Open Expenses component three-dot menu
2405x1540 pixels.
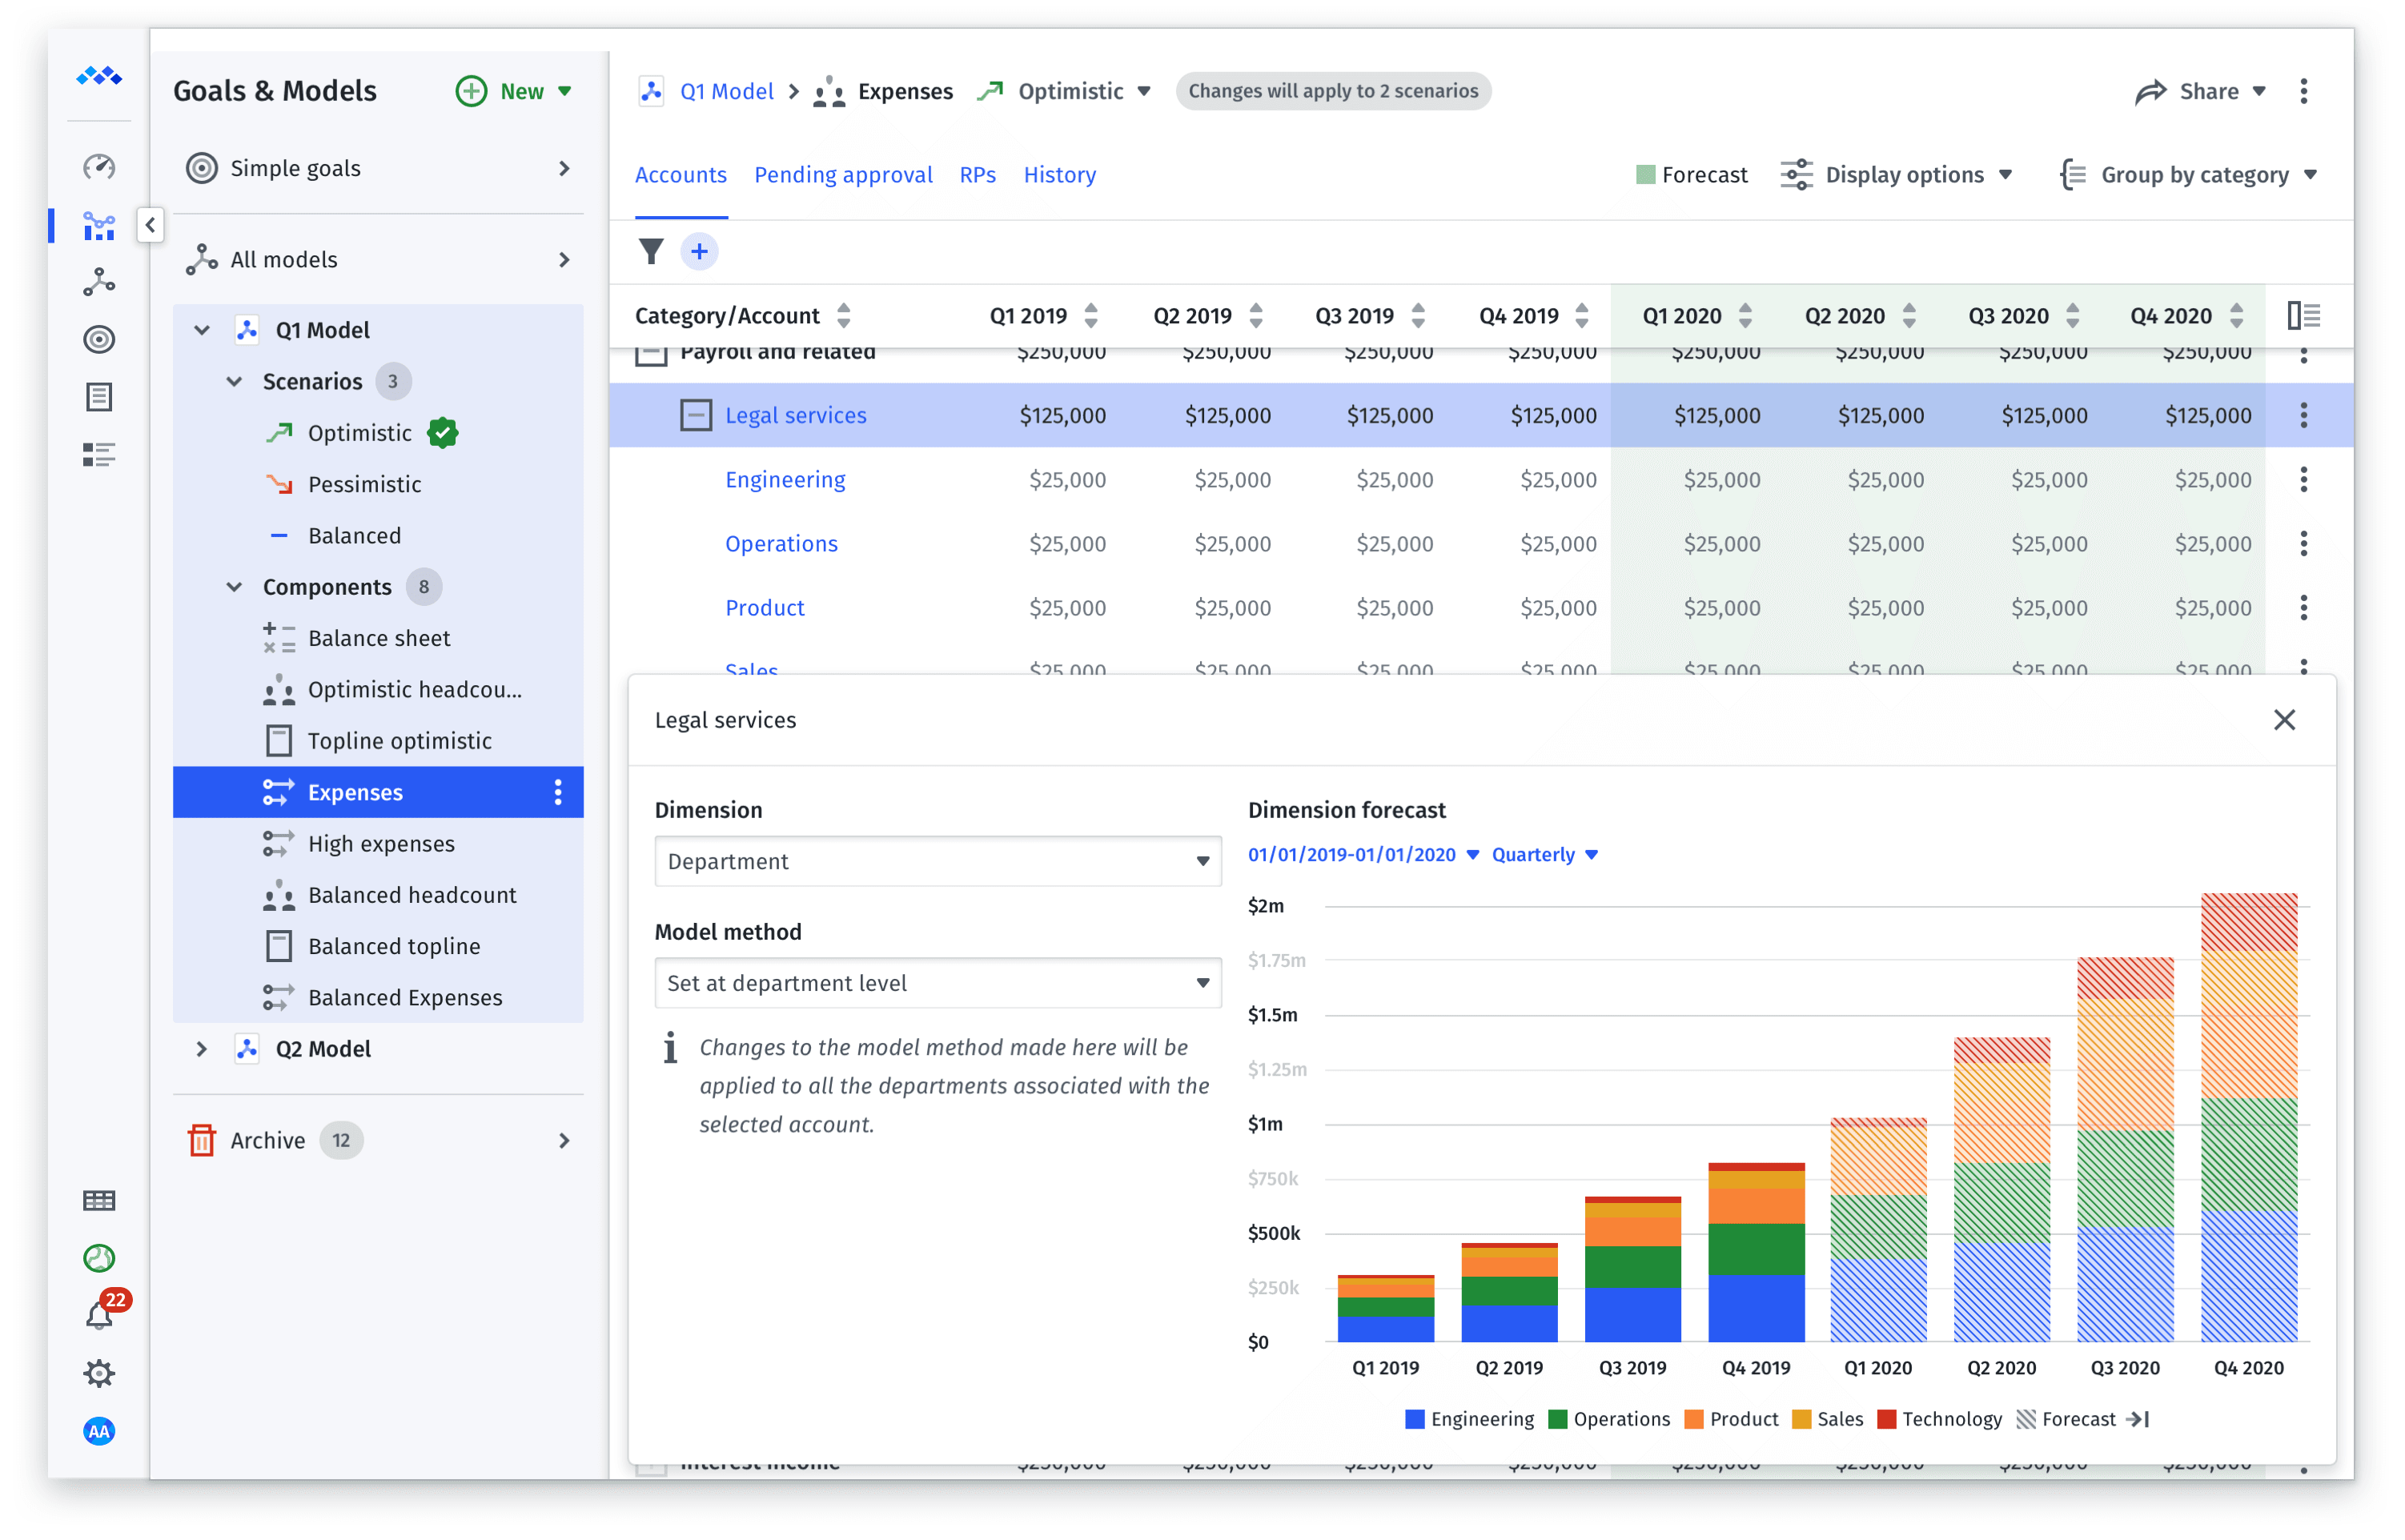[x=558, y=792]
